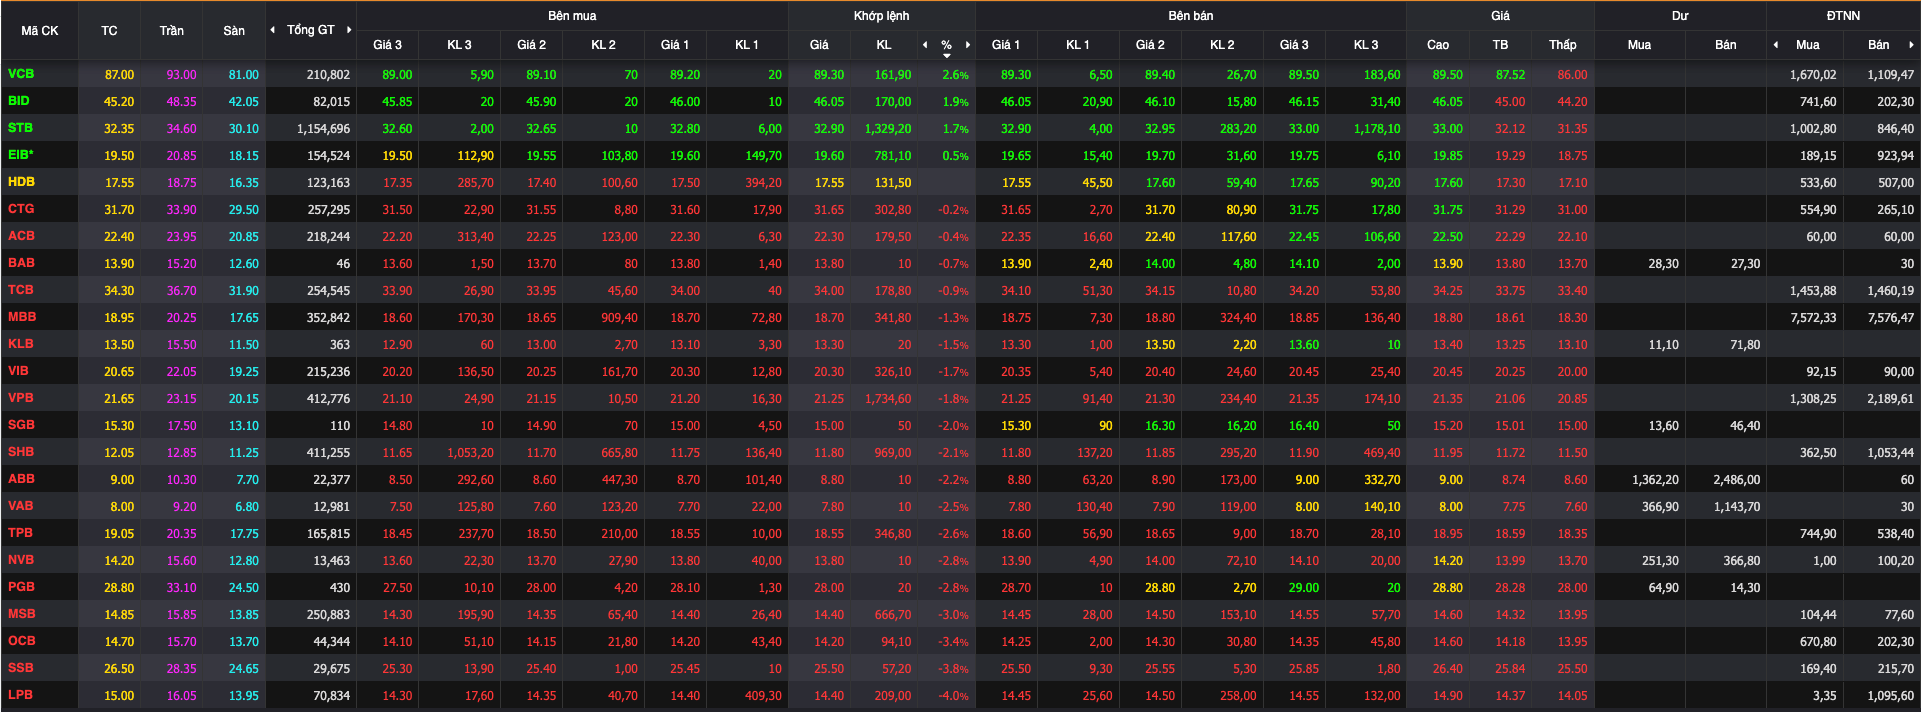The image size is (1921, 712).
Task: Click the TB column header
Action: [1500, 45]
